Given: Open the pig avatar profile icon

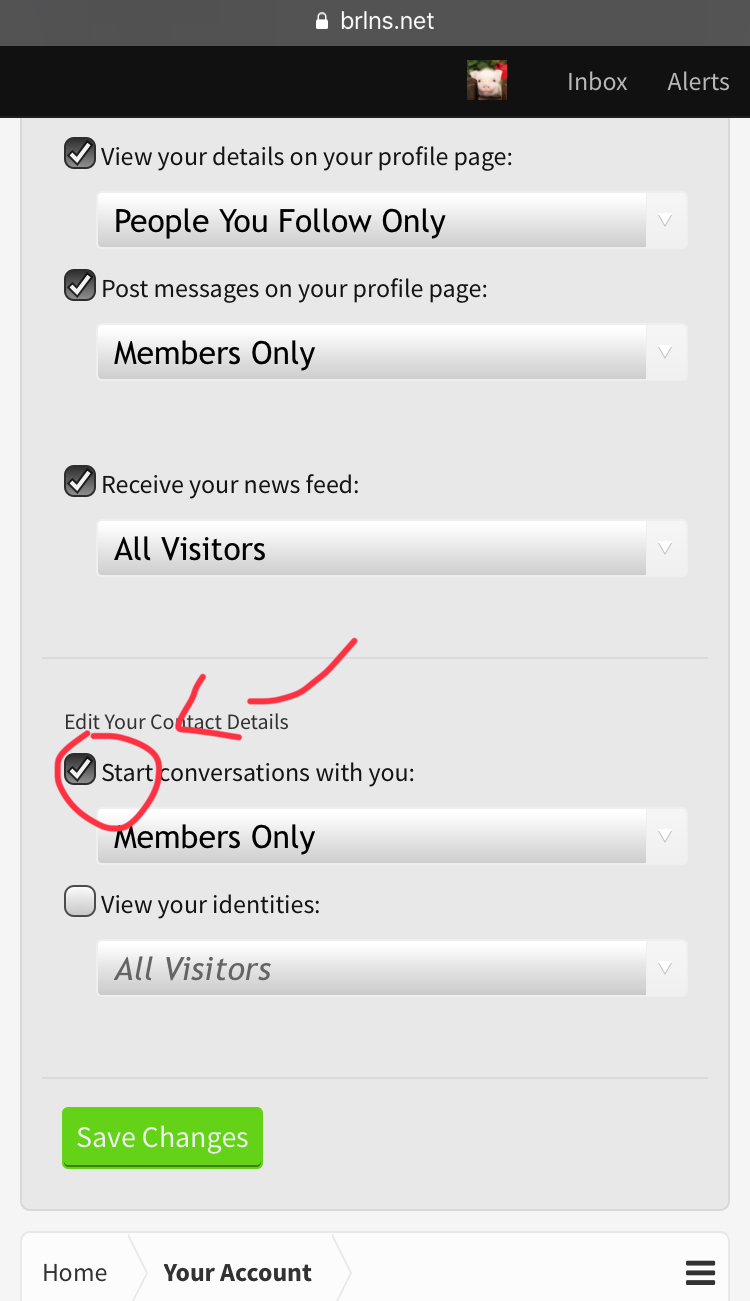Looking at the screenshot, I should coord(487,81).
